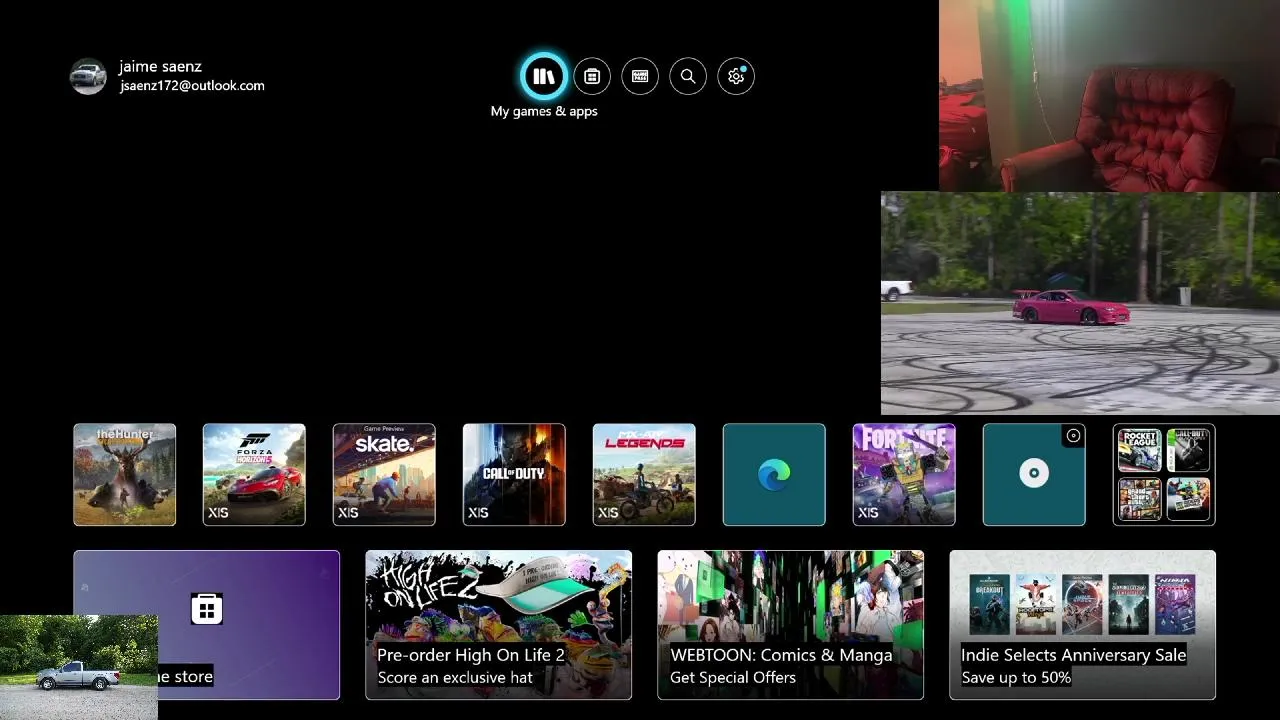Screen dimensions: 1280x720
Task: Click the red couch webcam overlay
Action: 1109,95
